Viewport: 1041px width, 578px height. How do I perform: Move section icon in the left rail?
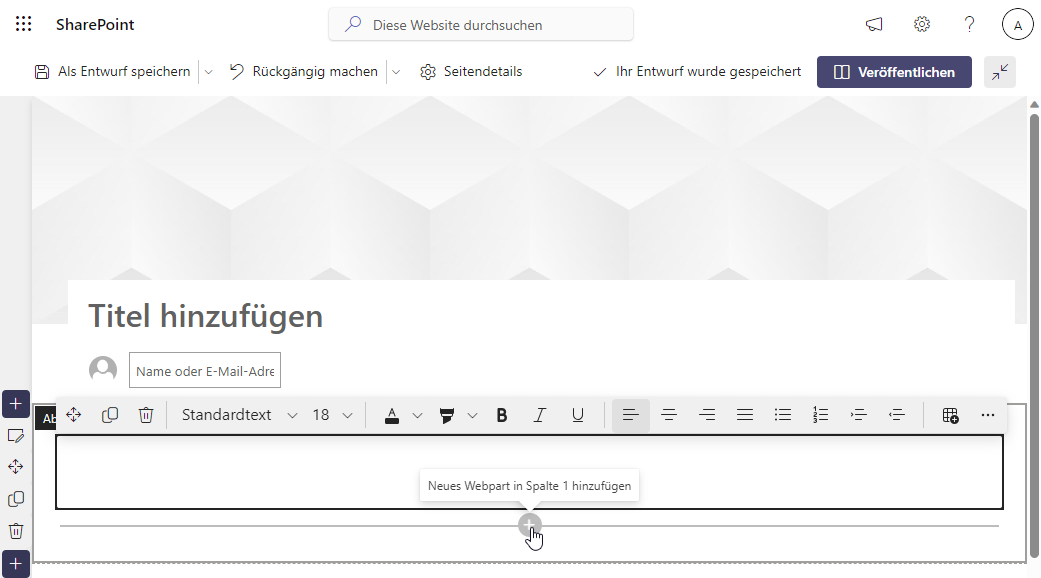click(16, 467)
